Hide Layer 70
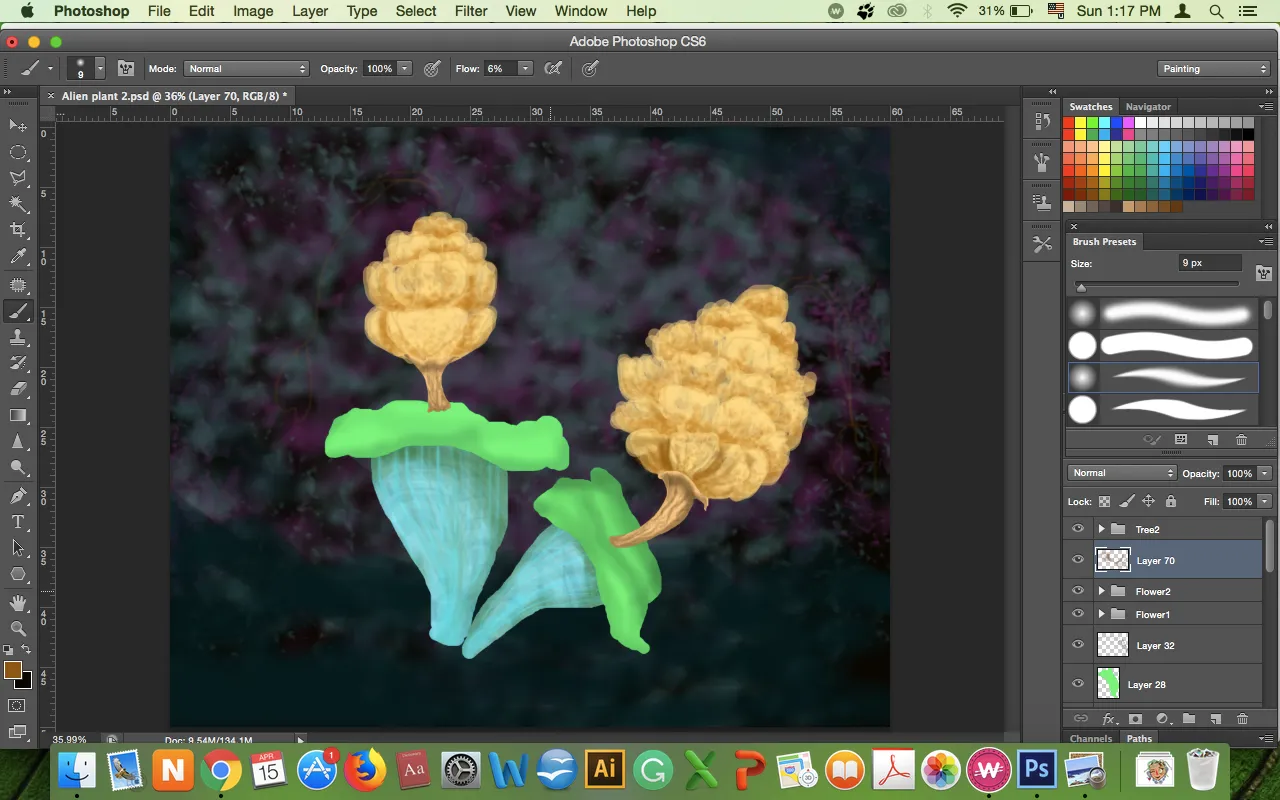The image size is (1280, 800). click(1078, 560)
